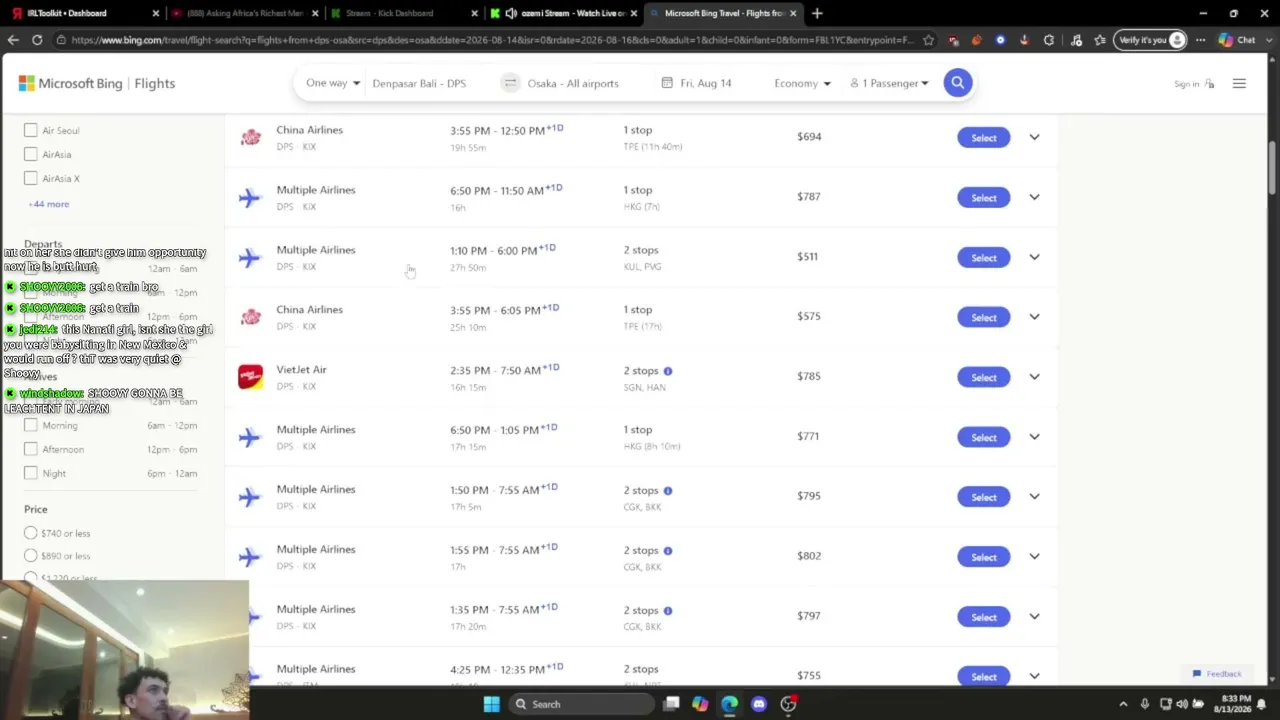This screenshot has width=1280, height=720.
Task: Check the Air Seoul airline filter
Action: (x=31, y=130)
